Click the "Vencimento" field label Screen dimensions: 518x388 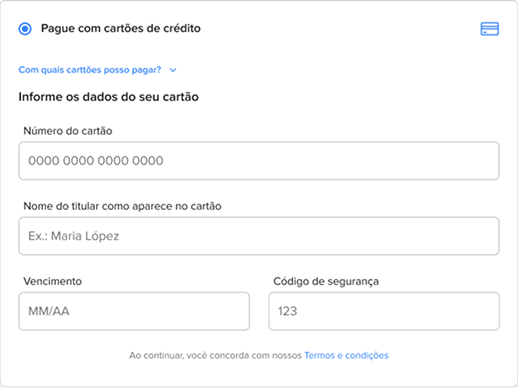point(52,281)
